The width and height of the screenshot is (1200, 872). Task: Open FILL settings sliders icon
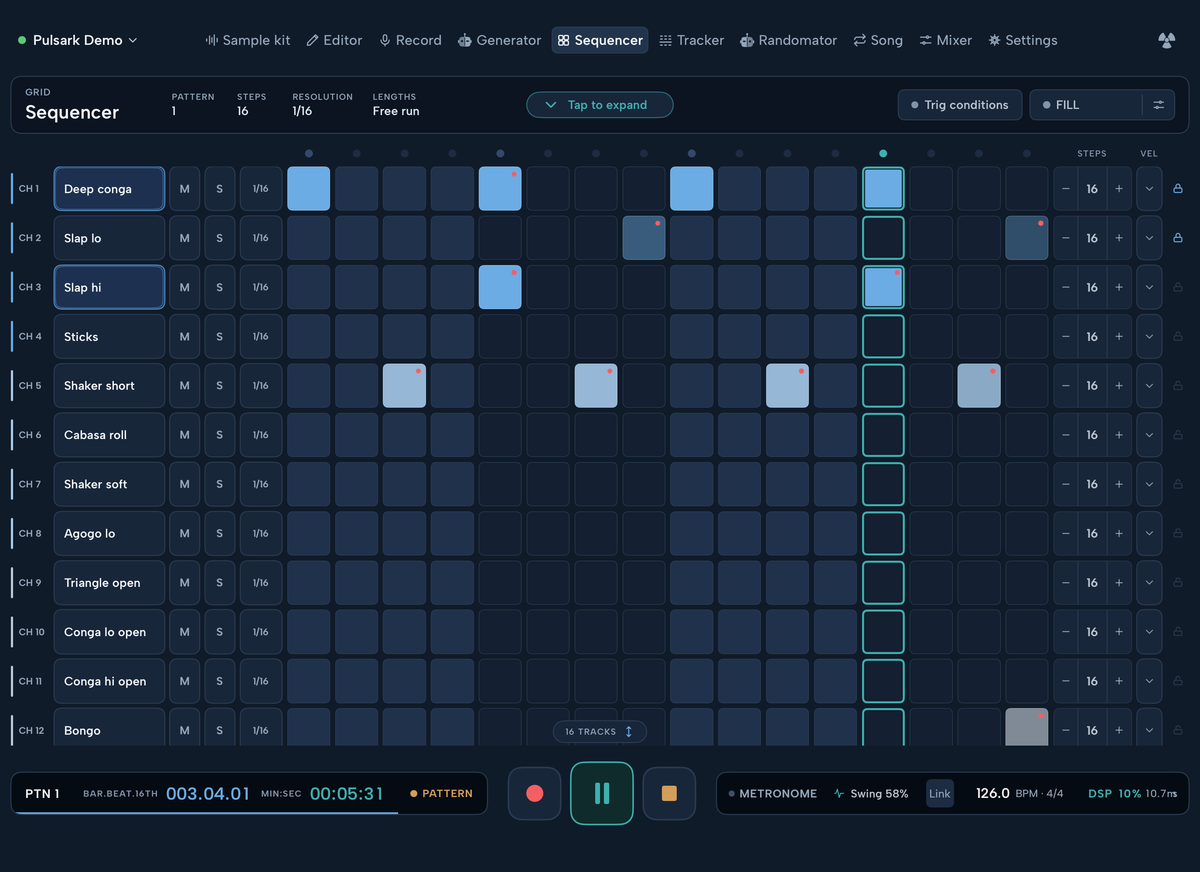[x=1159, y=105]
